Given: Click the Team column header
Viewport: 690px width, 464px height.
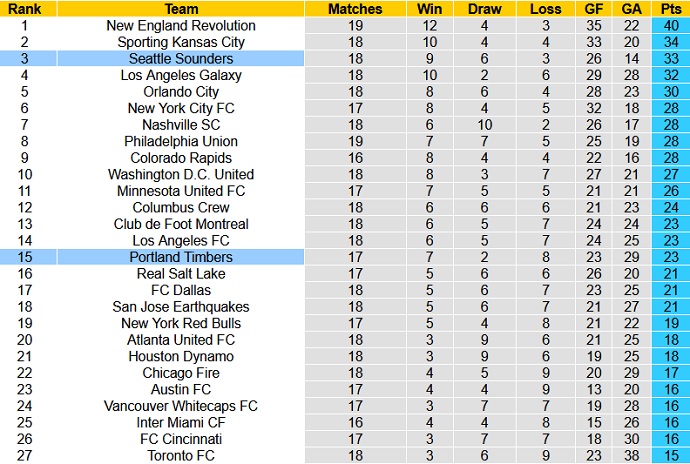Looking at the screenshot, I should [181, 9].
